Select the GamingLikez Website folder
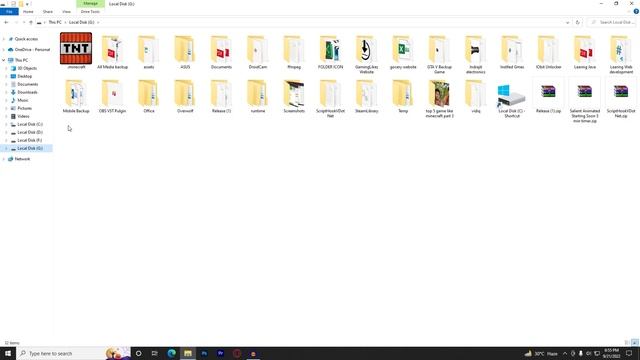The width and height of the screenshot is (640, 360). point(366,54)
